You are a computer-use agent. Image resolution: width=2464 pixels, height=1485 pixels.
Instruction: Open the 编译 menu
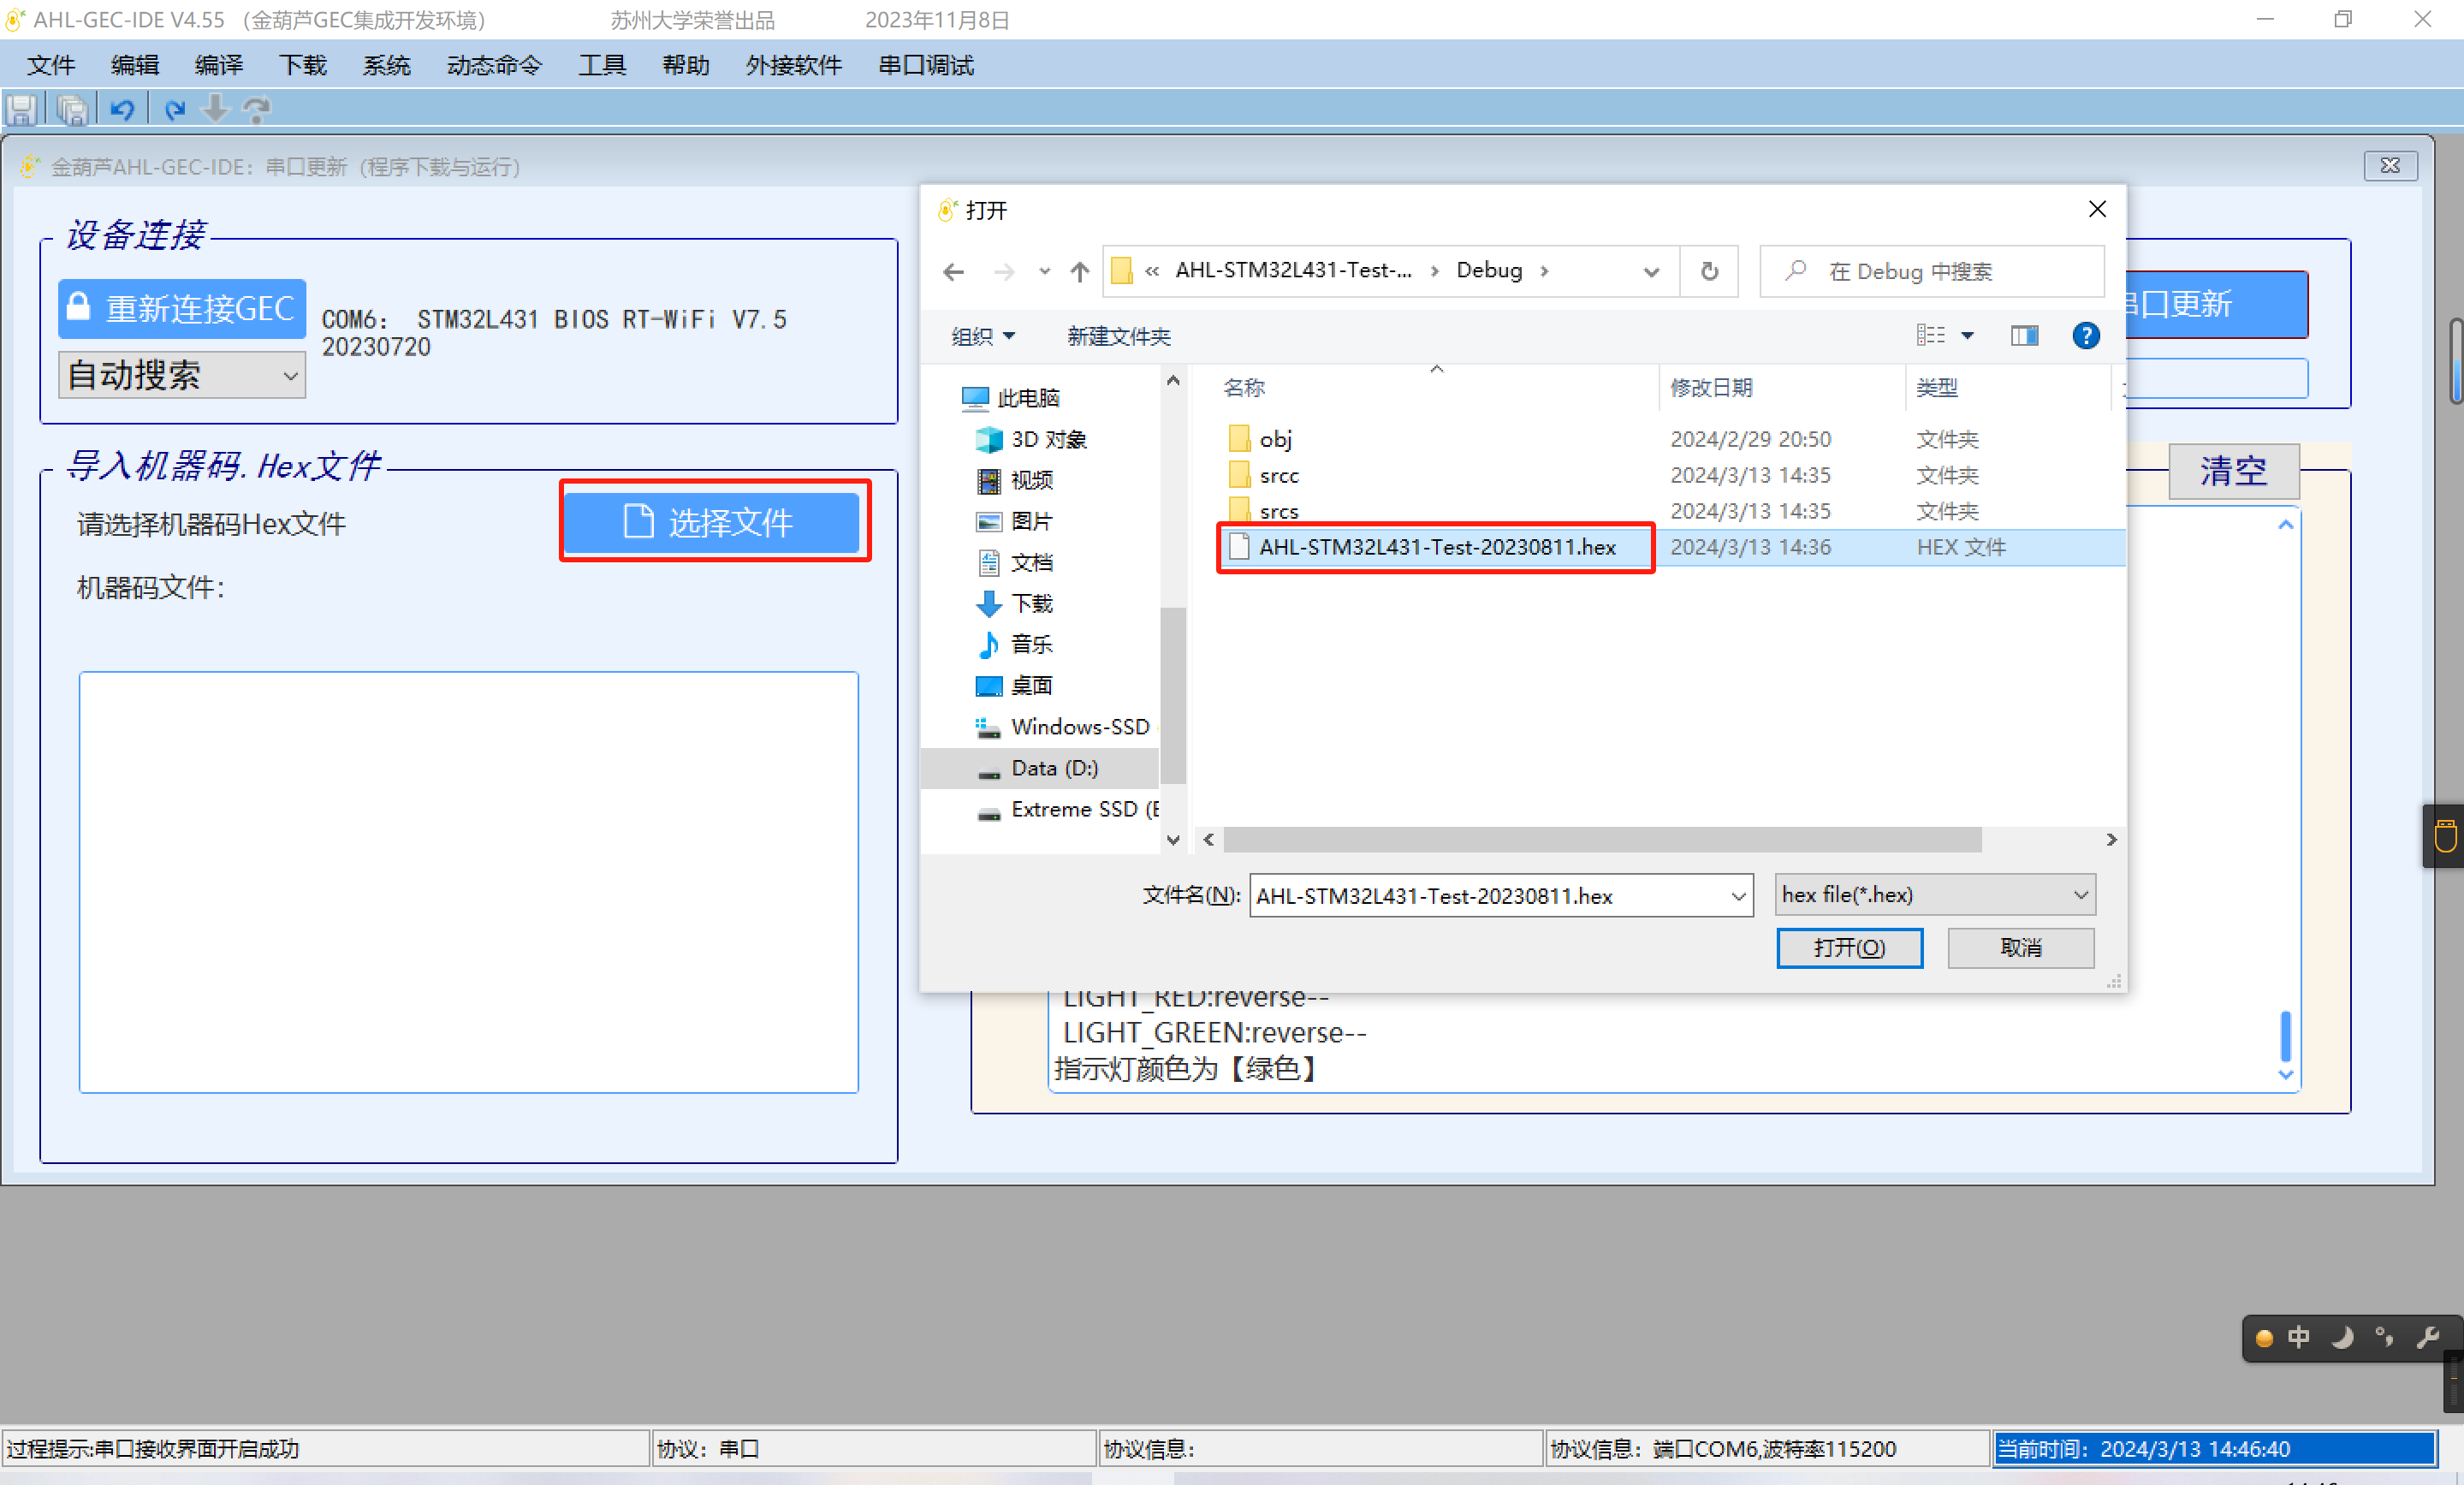[x=219, y=65]
